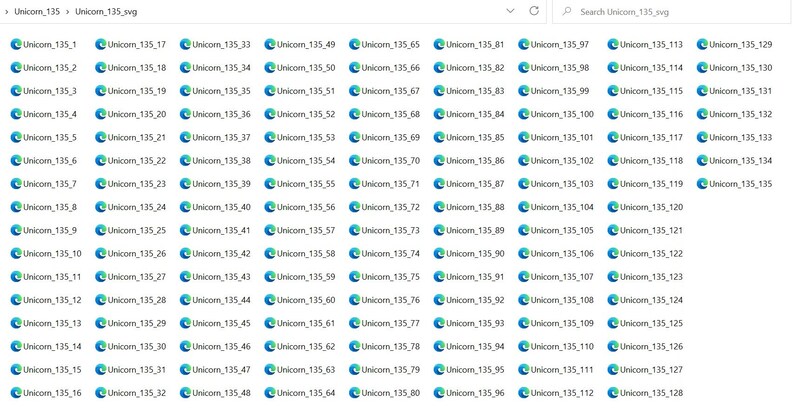Screen dimensions: 794x420
Task: Click the icon of Unicorn_135_48
Action: pos(185,393)
